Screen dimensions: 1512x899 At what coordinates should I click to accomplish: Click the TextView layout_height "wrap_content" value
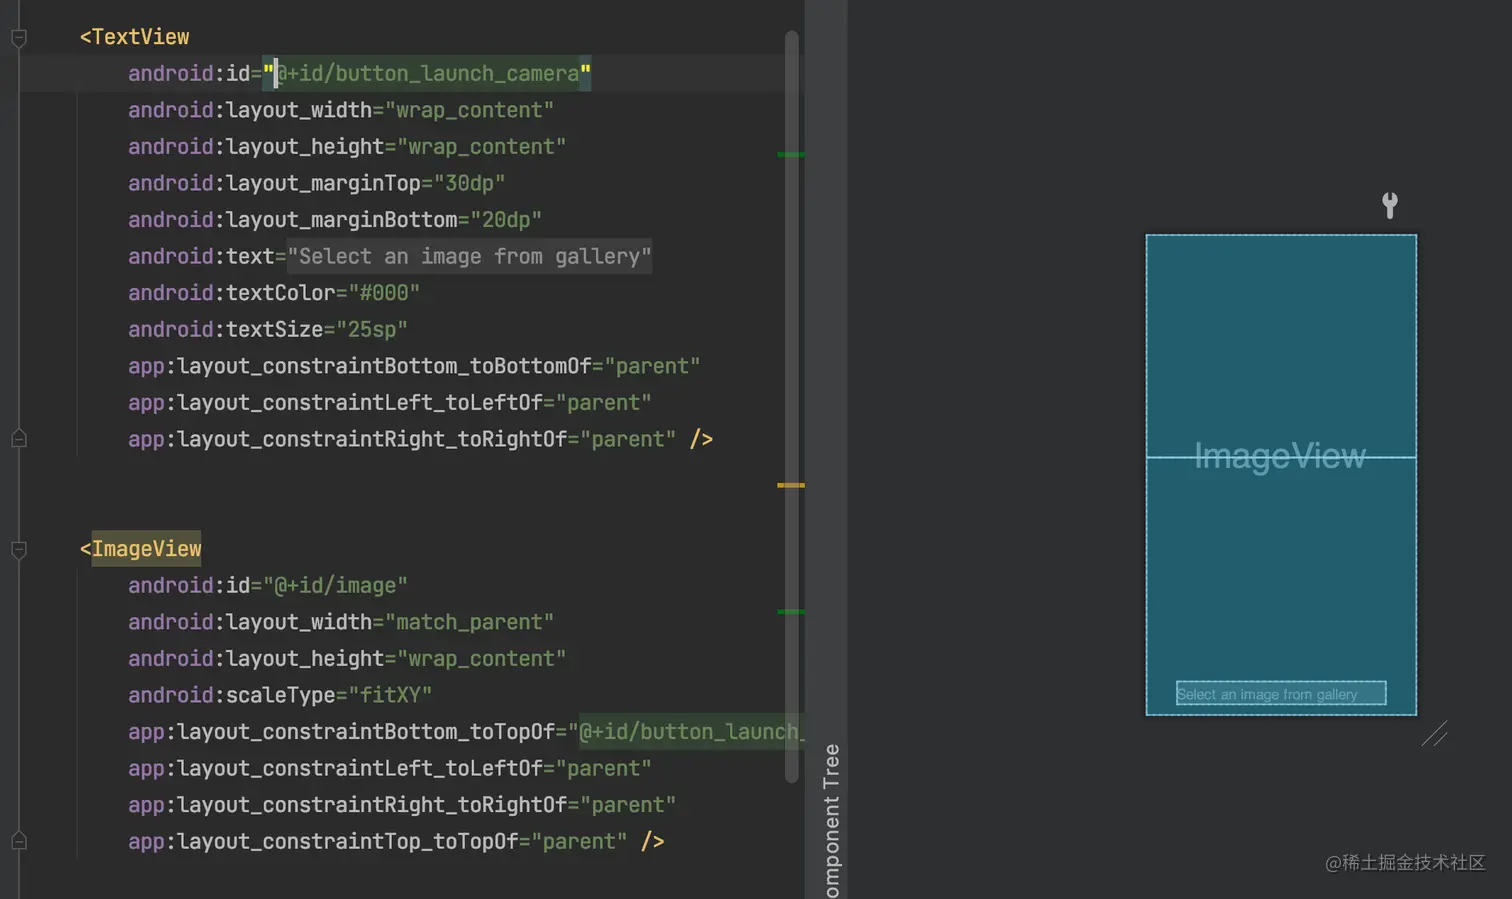click(x=482, y=147)
